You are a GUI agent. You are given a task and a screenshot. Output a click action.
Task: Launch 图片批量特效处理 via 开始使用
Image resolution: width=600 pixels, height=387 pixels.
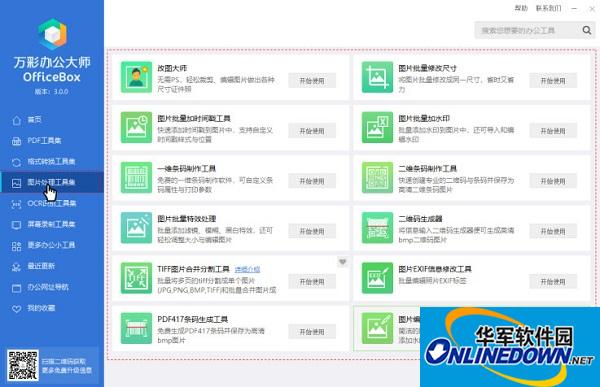(312, 231)
